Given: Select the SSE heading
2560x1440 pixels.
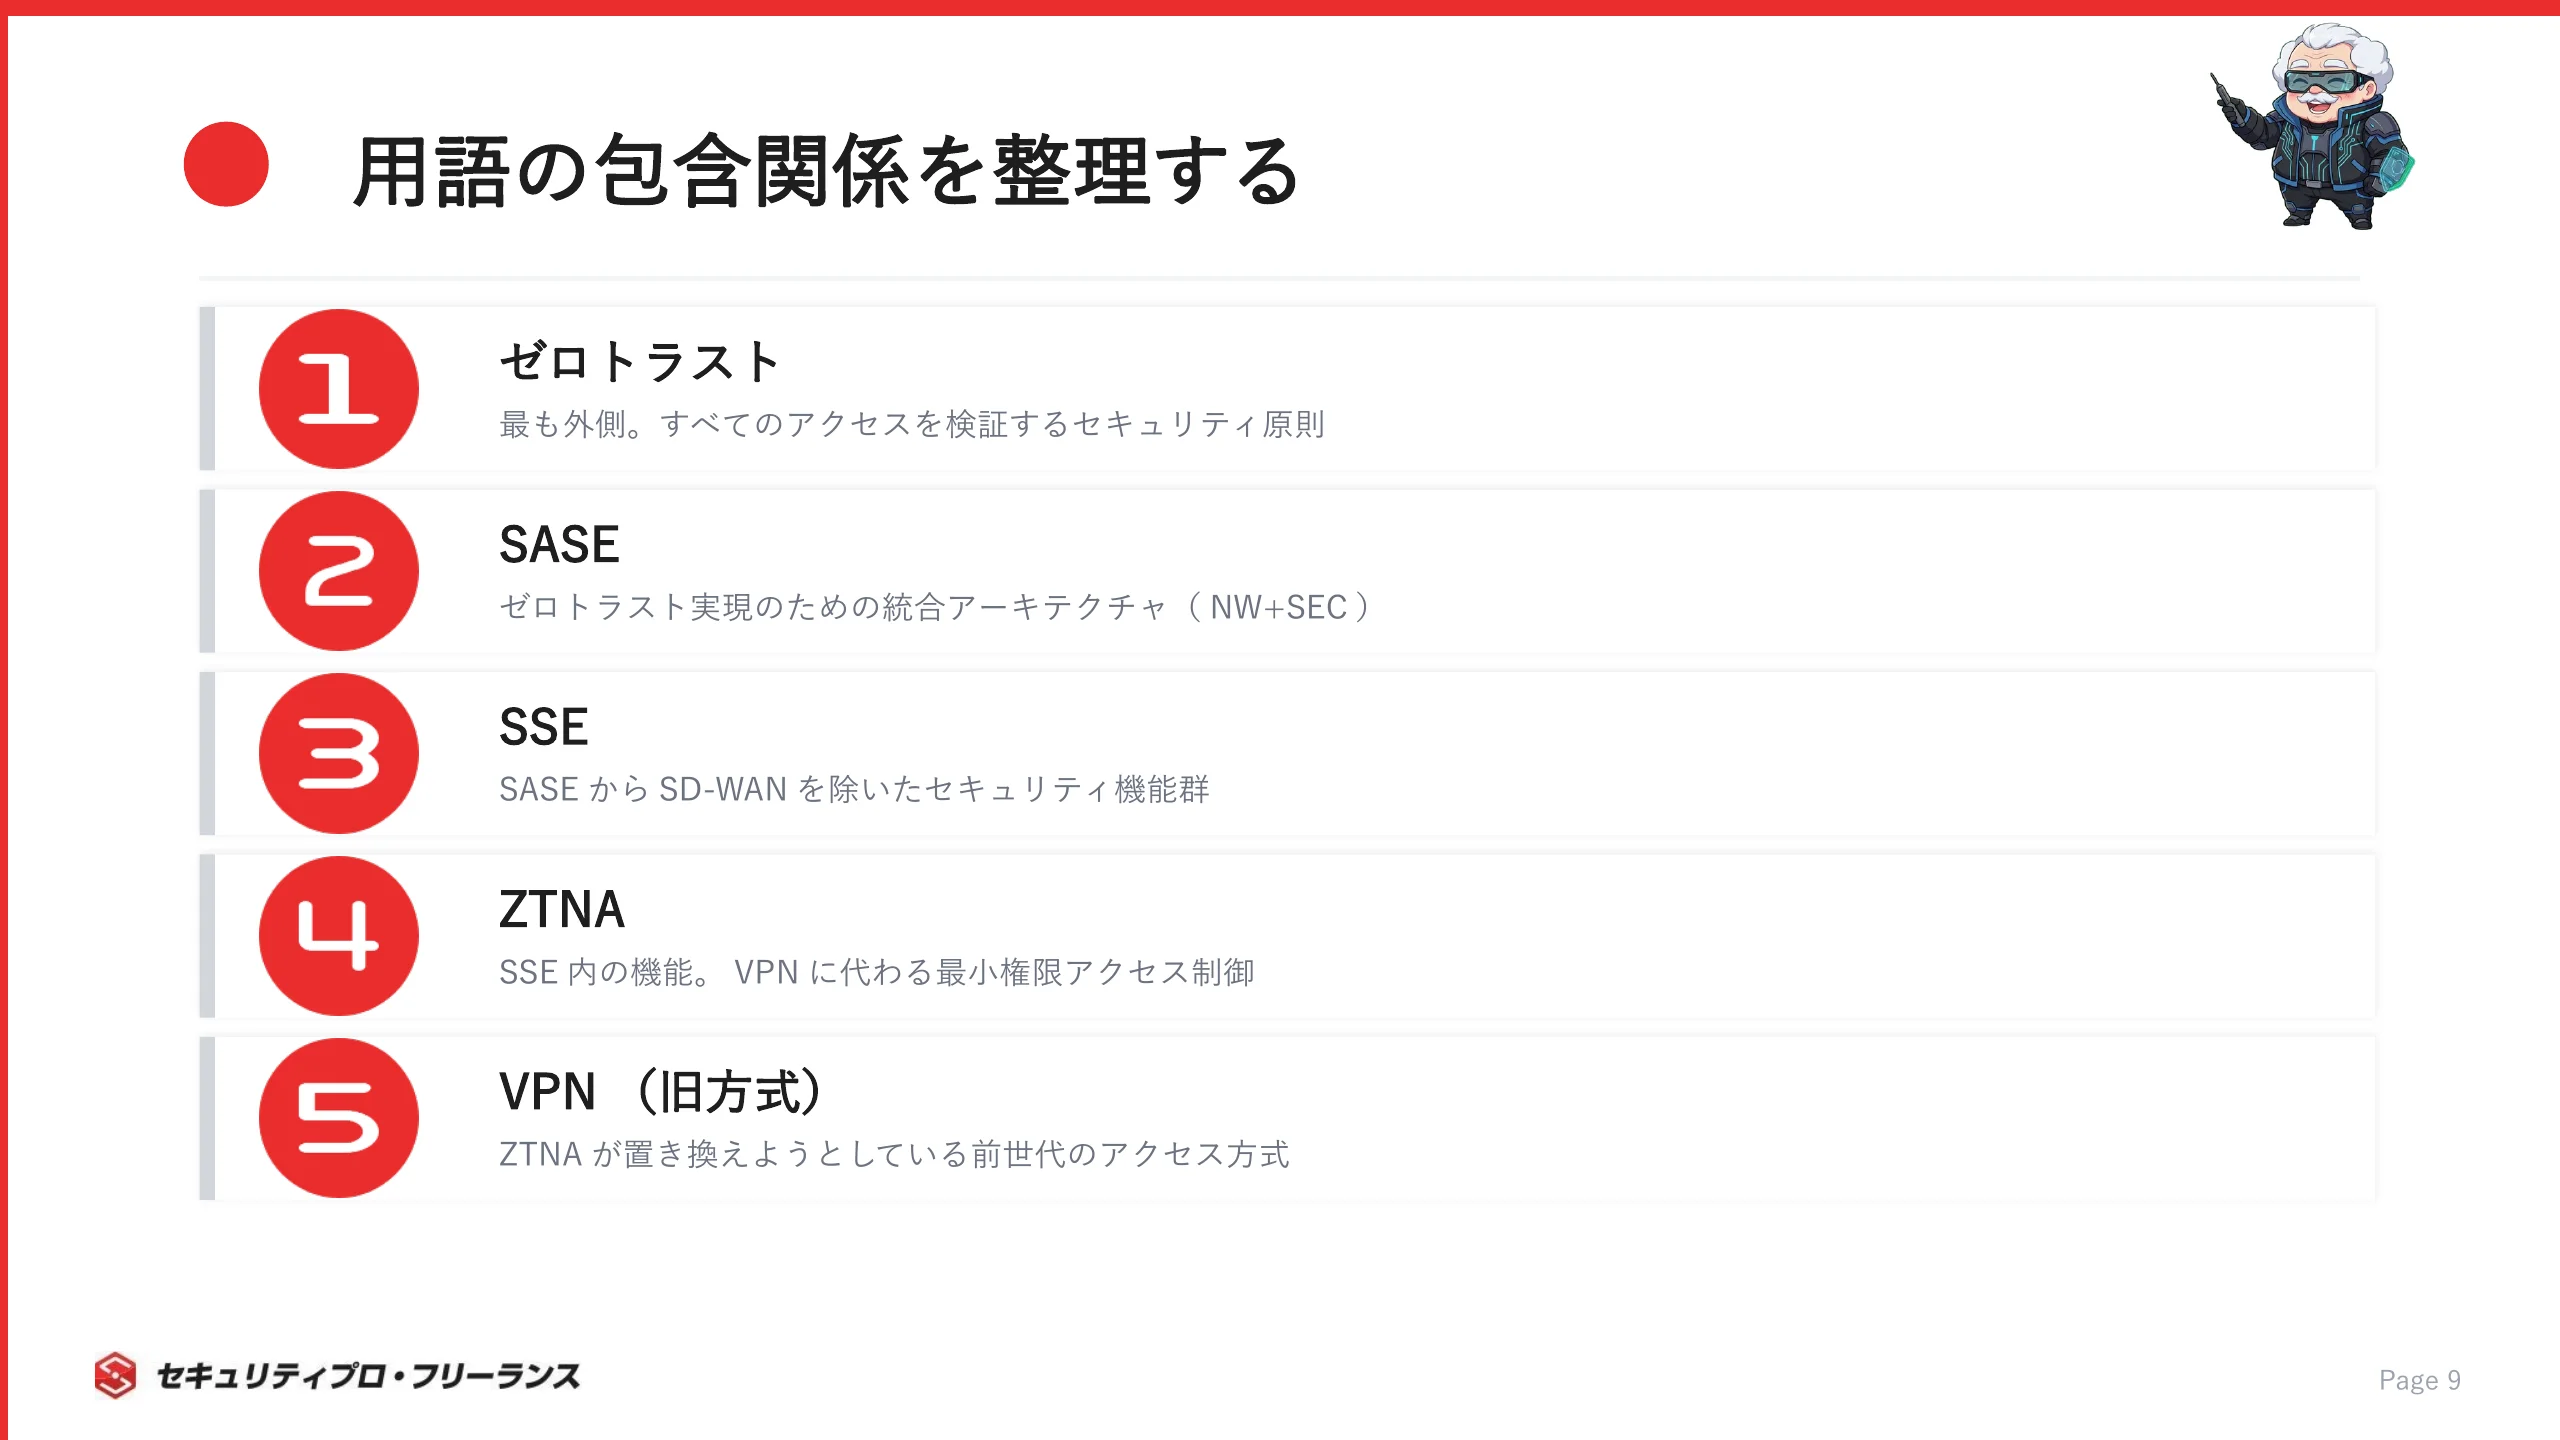Looking at the screenshot, I should click(x=543, y=727).
